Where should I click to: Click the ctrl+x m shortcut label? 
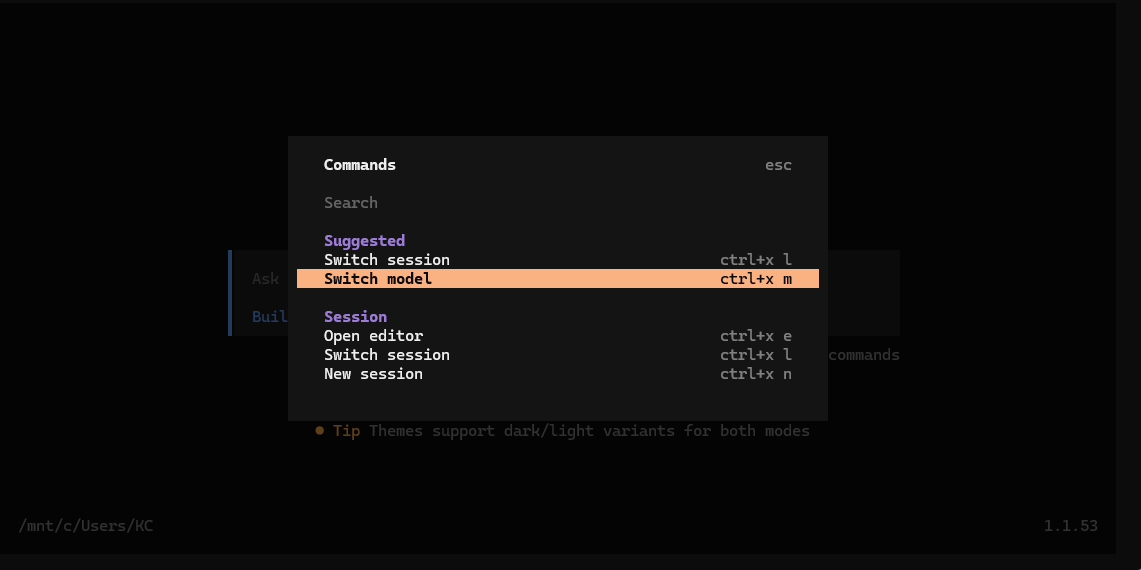pos(755,279)
